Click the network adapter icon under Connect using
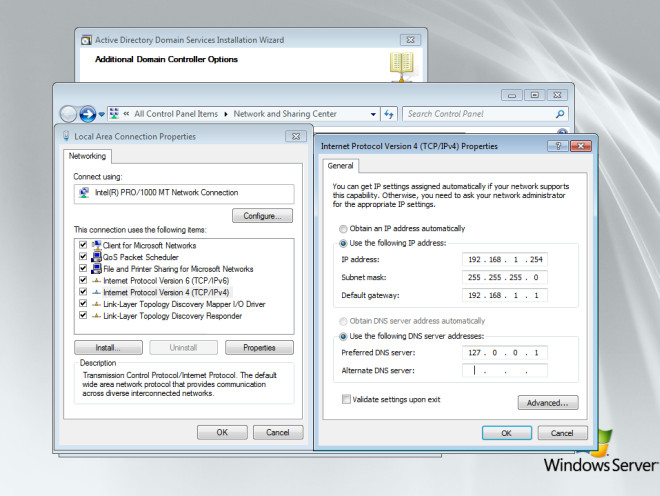This screenshot has height=496, width=660. 84,193
